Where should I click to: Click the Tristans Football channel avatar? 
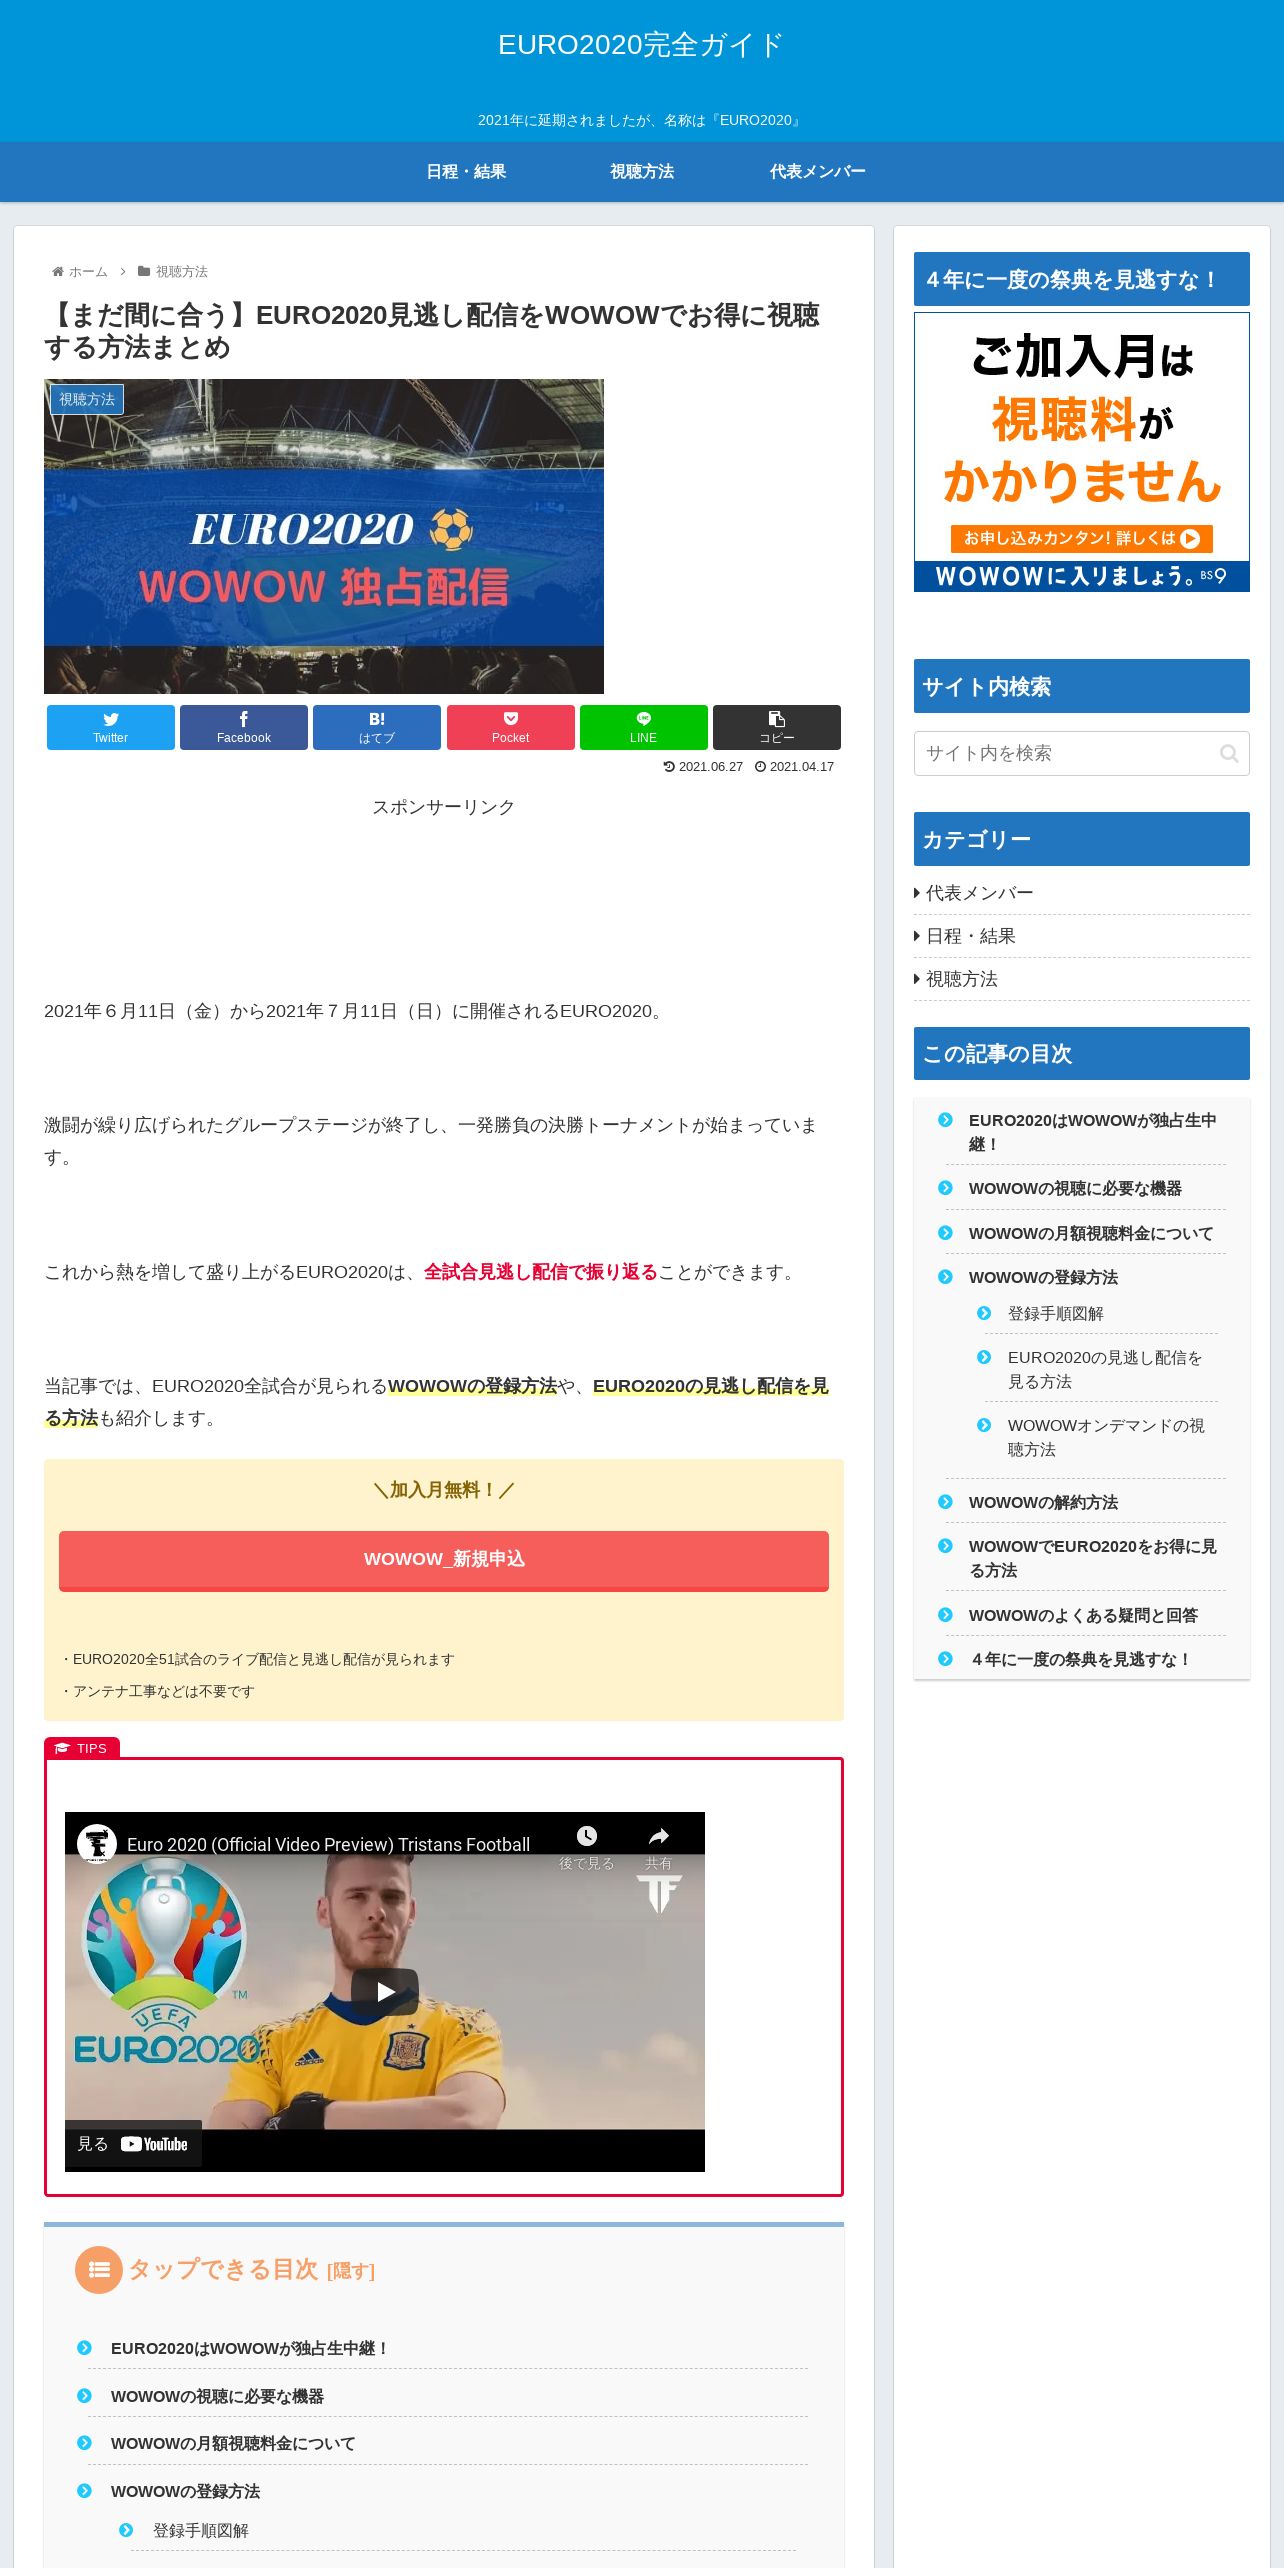(x=97, y=1844)
